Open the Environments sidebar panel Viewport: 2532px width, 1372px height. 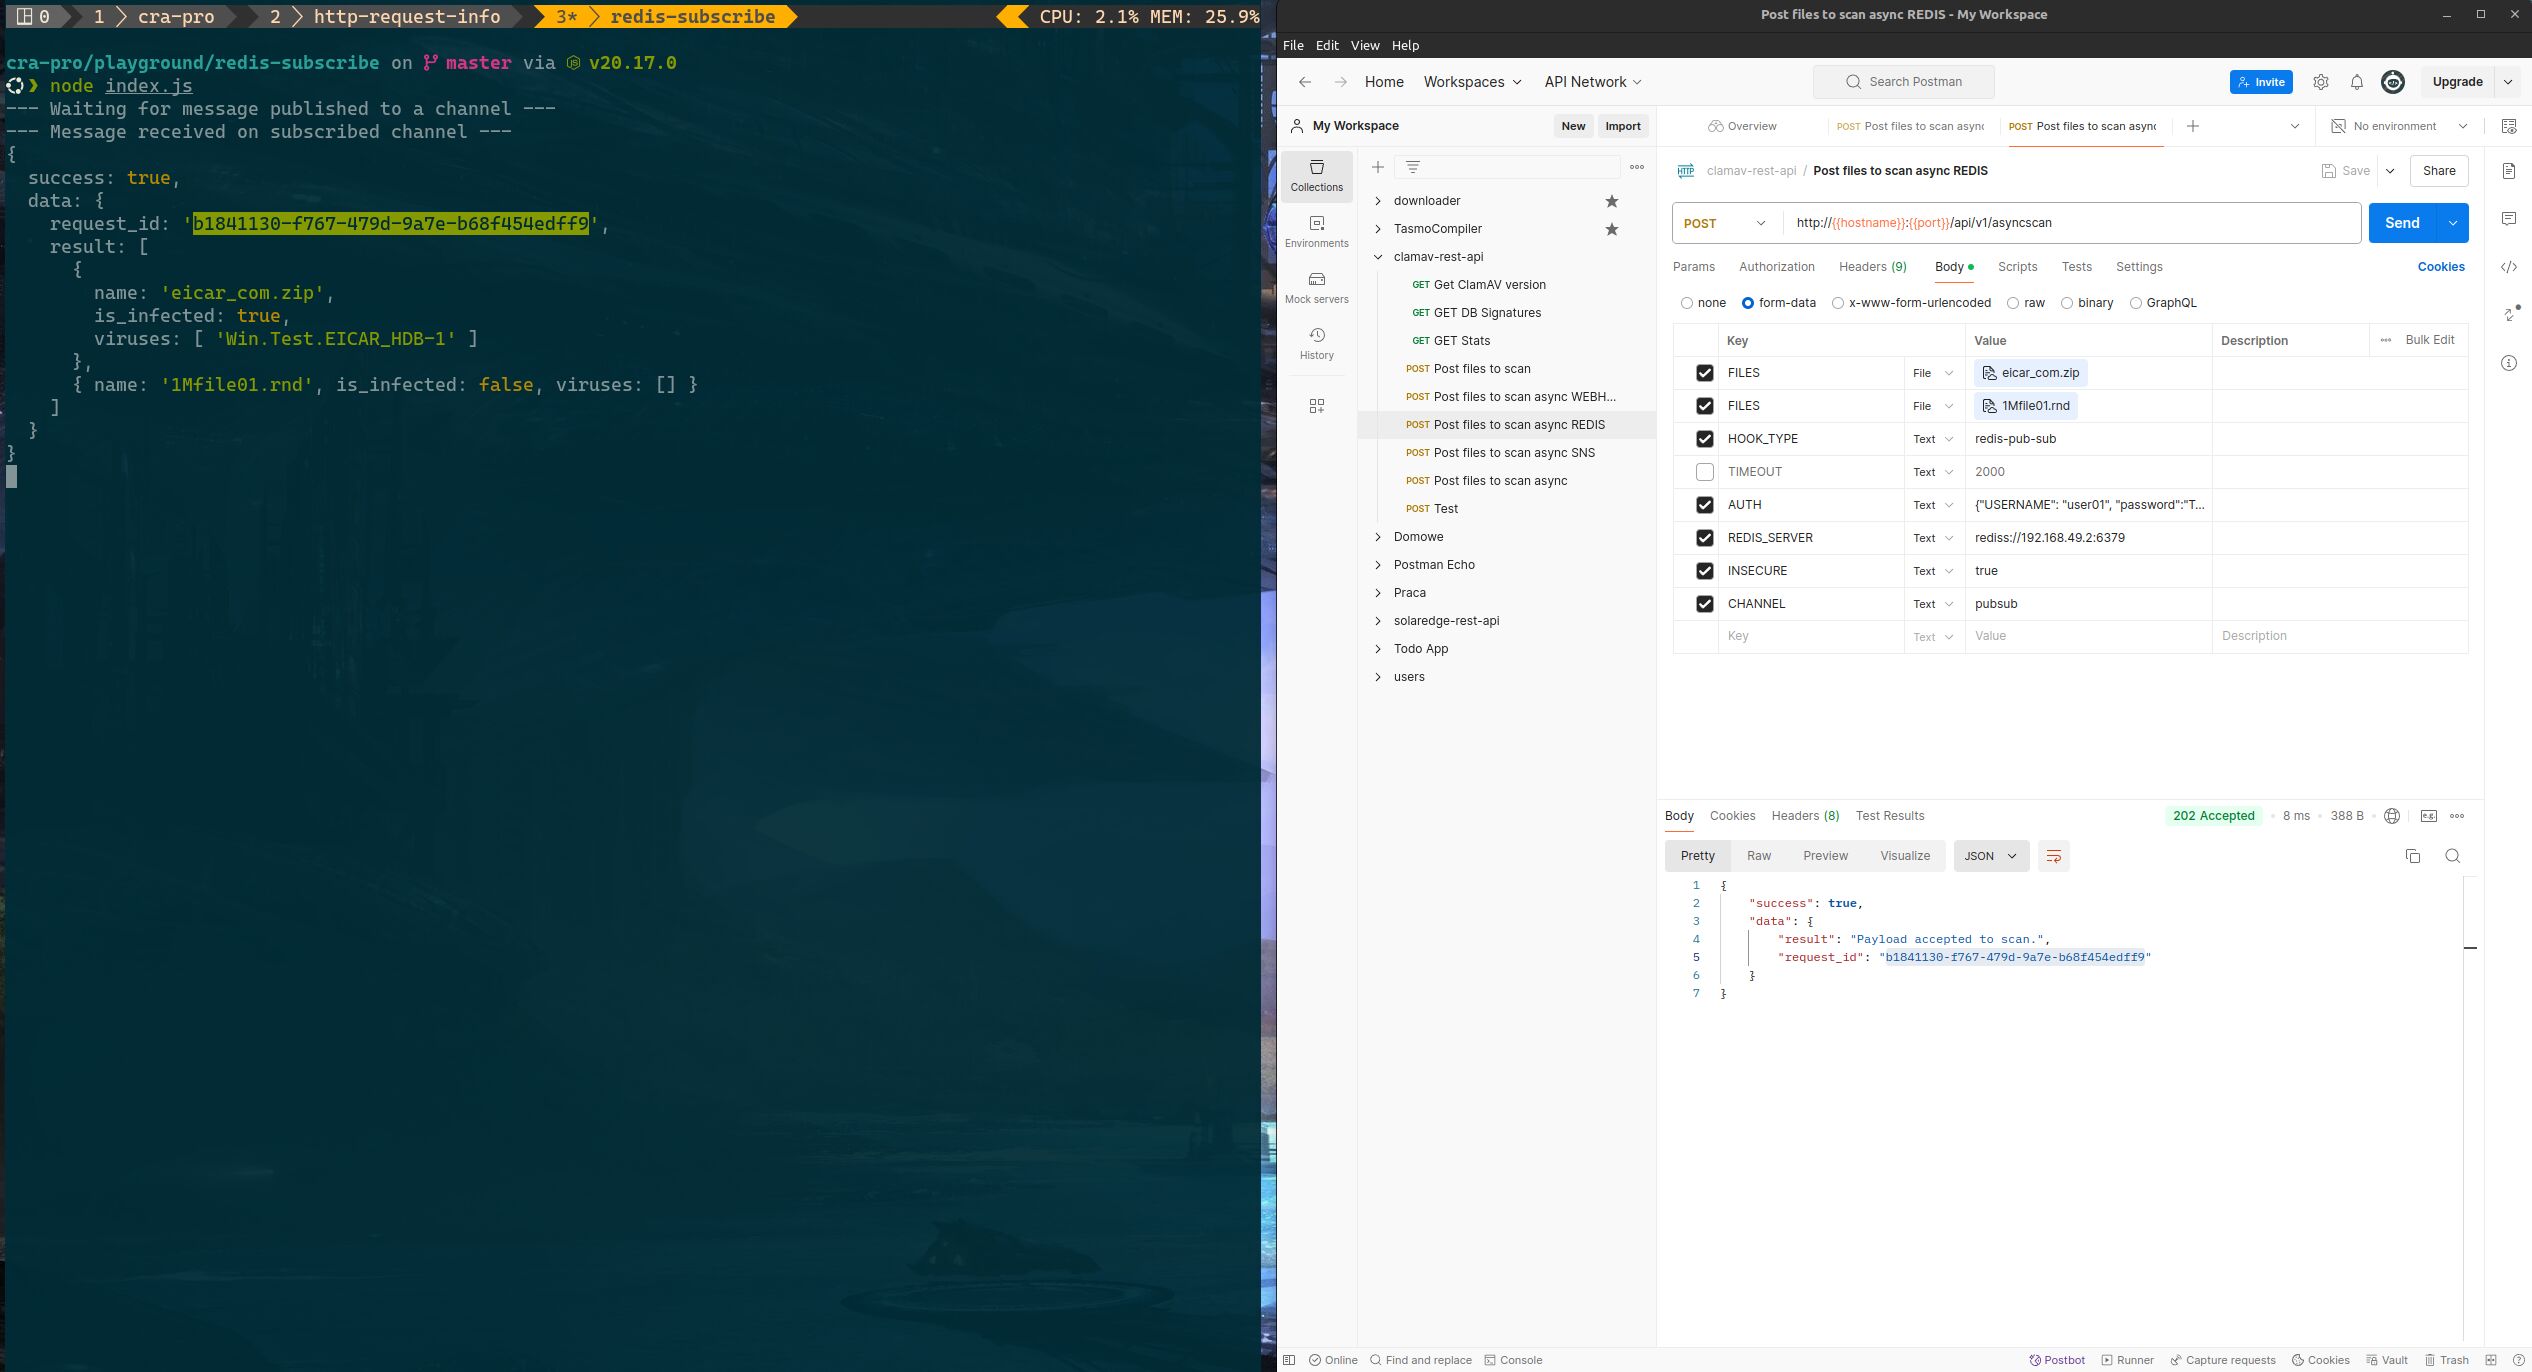pos(1316,231)
